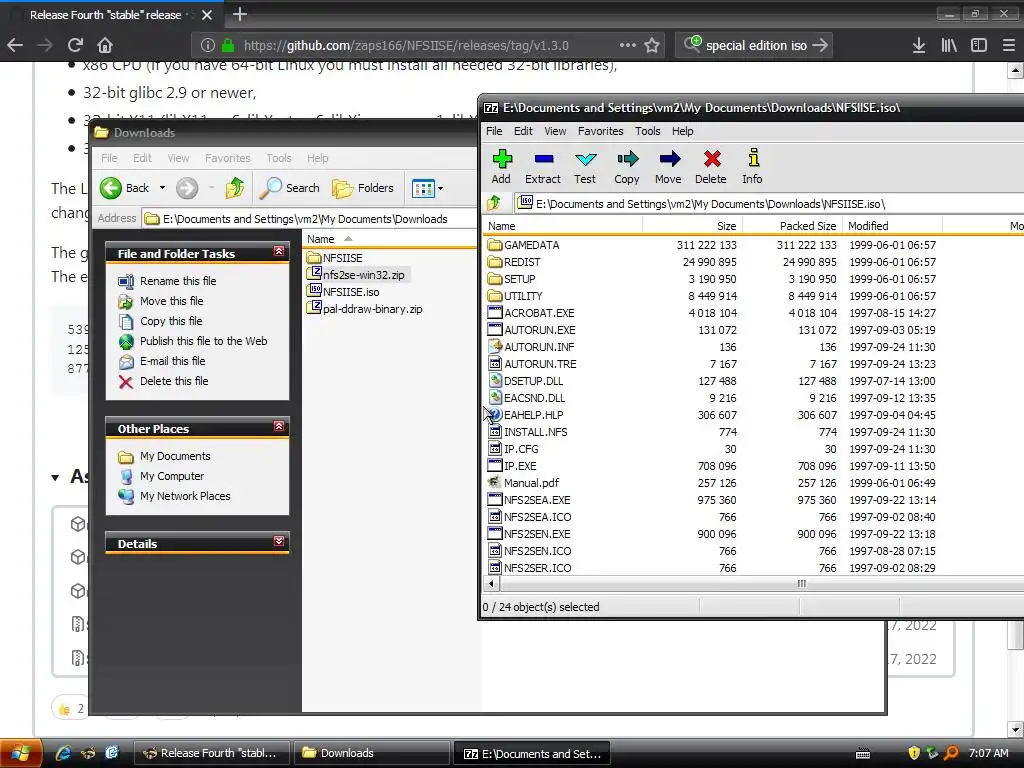This screenshot has height=768, width=1024.
Task: Toggle Folders pane in Downloads toolbar
Action: 363,188
